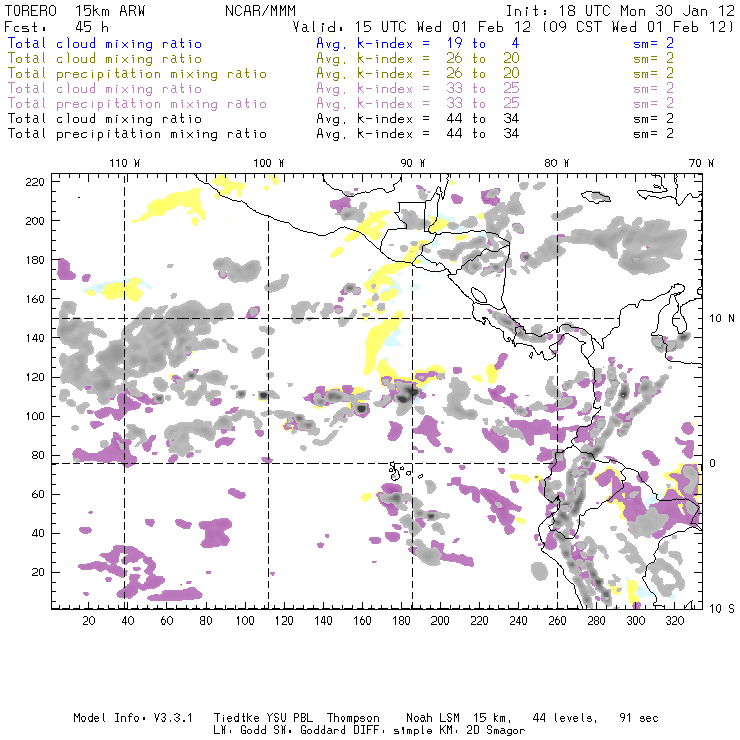Viewport: 740px width, 740px height.
Task: Click the 180 tick on the vertical axis
Action: point(35,260)
